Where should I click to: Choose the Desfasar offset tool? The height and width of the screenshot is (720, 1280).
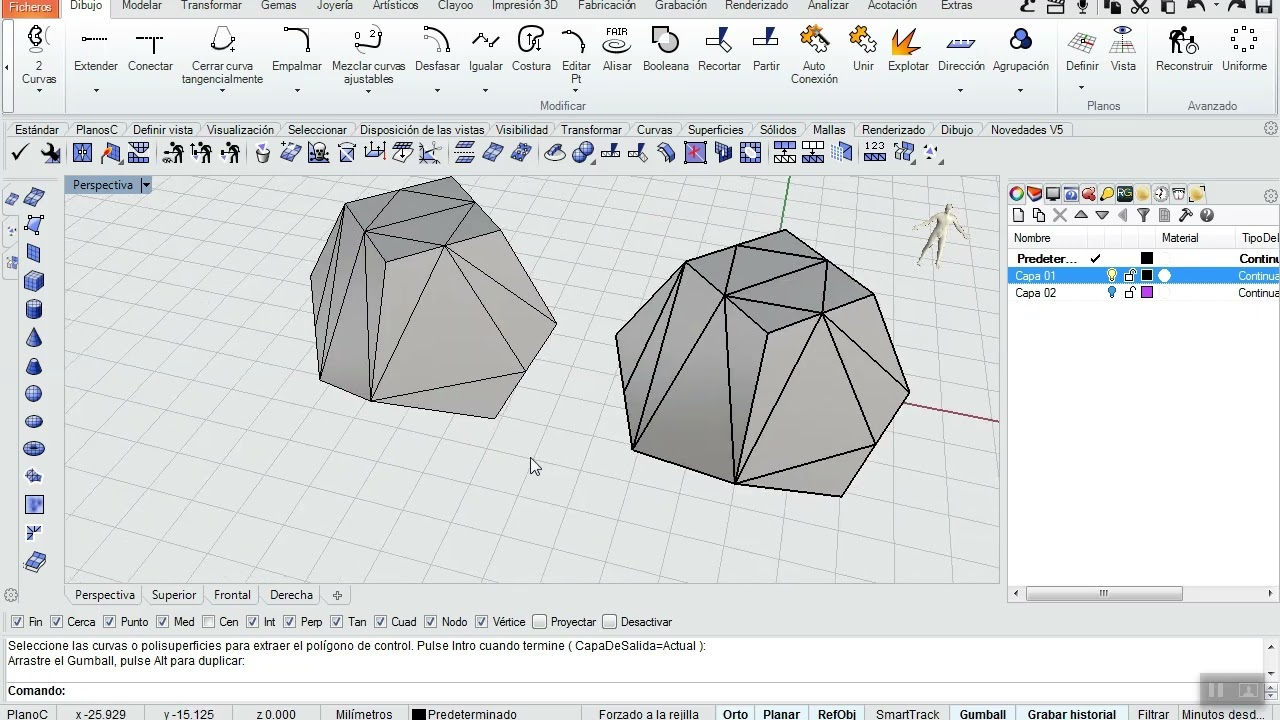tap(437, 50)
